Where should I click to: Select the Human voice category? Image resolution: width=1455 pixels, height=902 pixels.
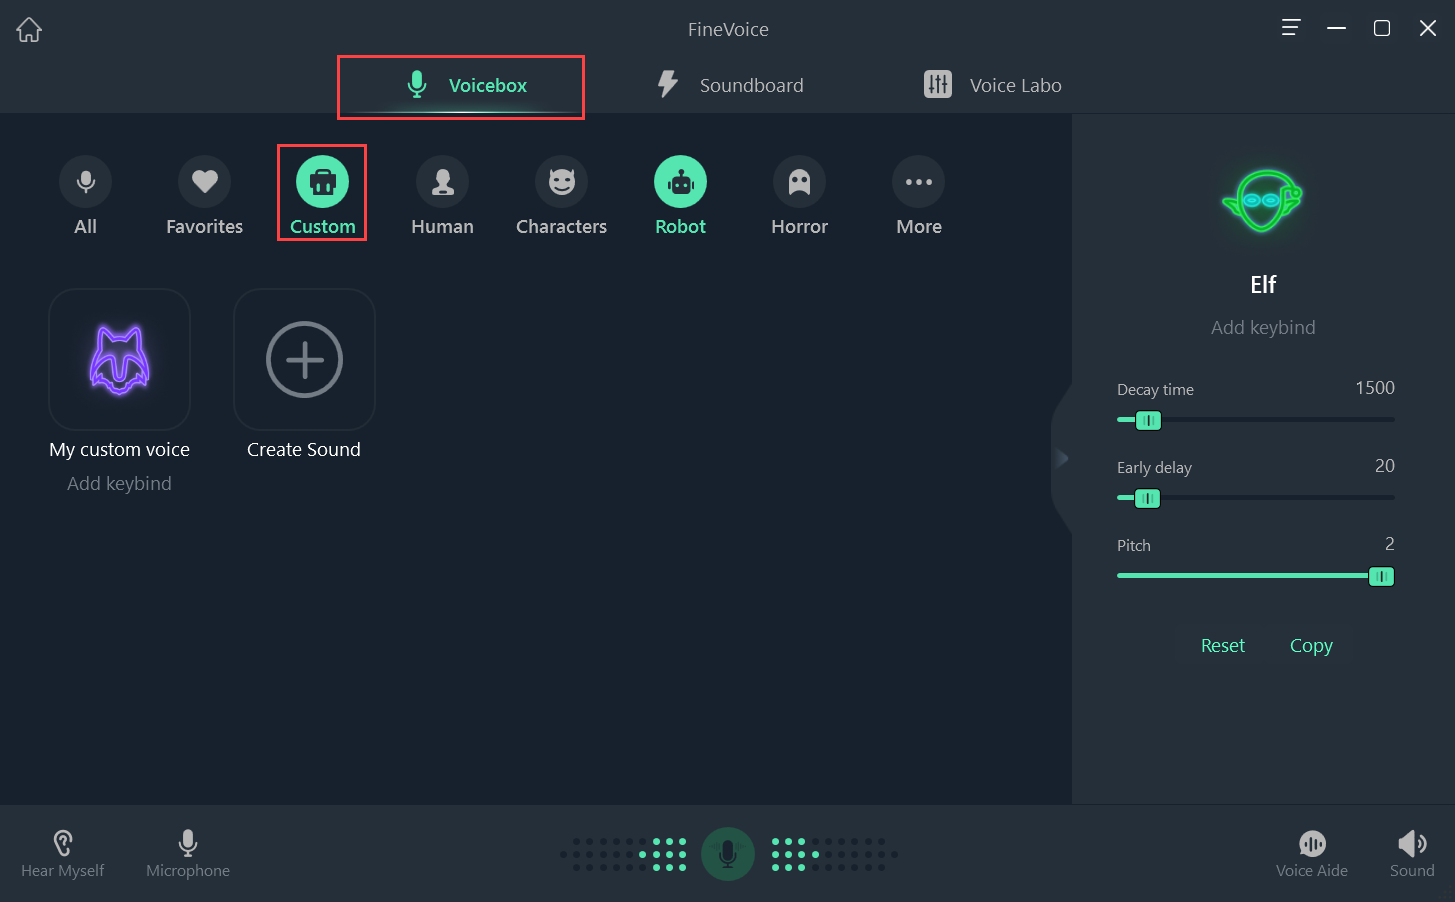[442, 195]
